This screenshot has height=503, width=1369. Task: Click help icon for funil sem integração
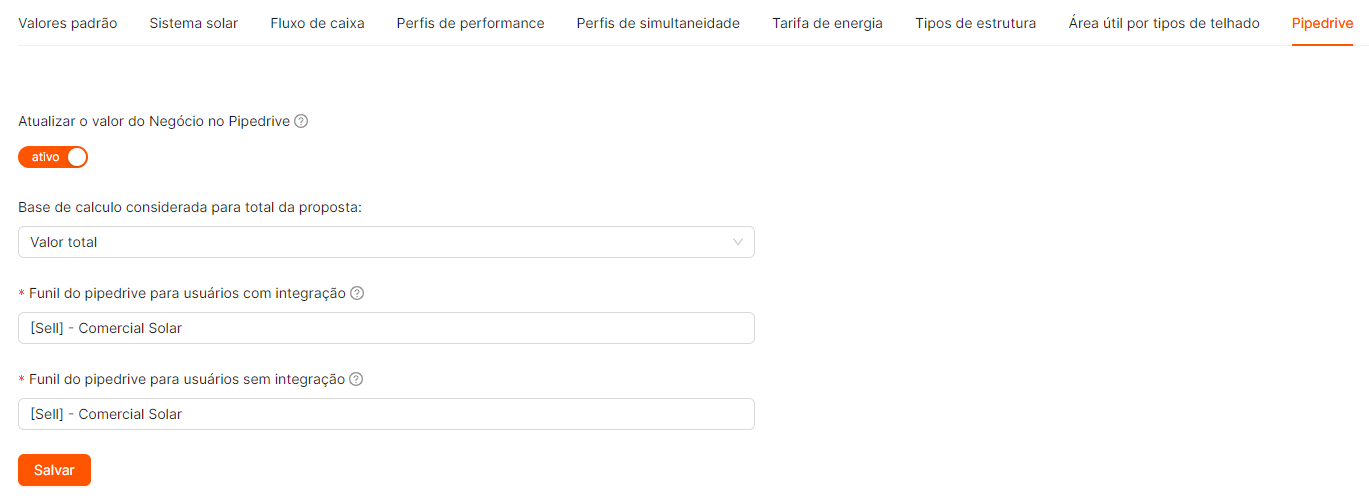coord(356,380)
